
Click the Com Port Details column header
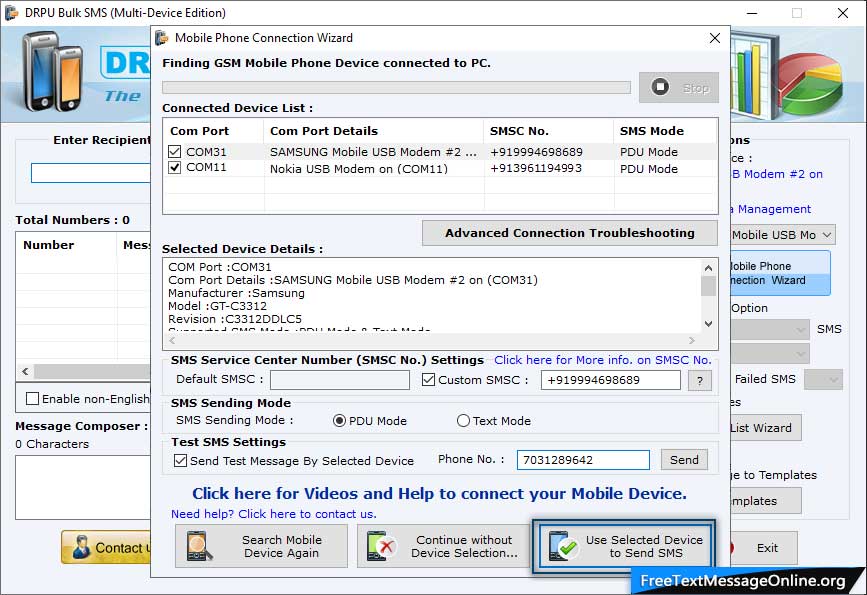324,131
